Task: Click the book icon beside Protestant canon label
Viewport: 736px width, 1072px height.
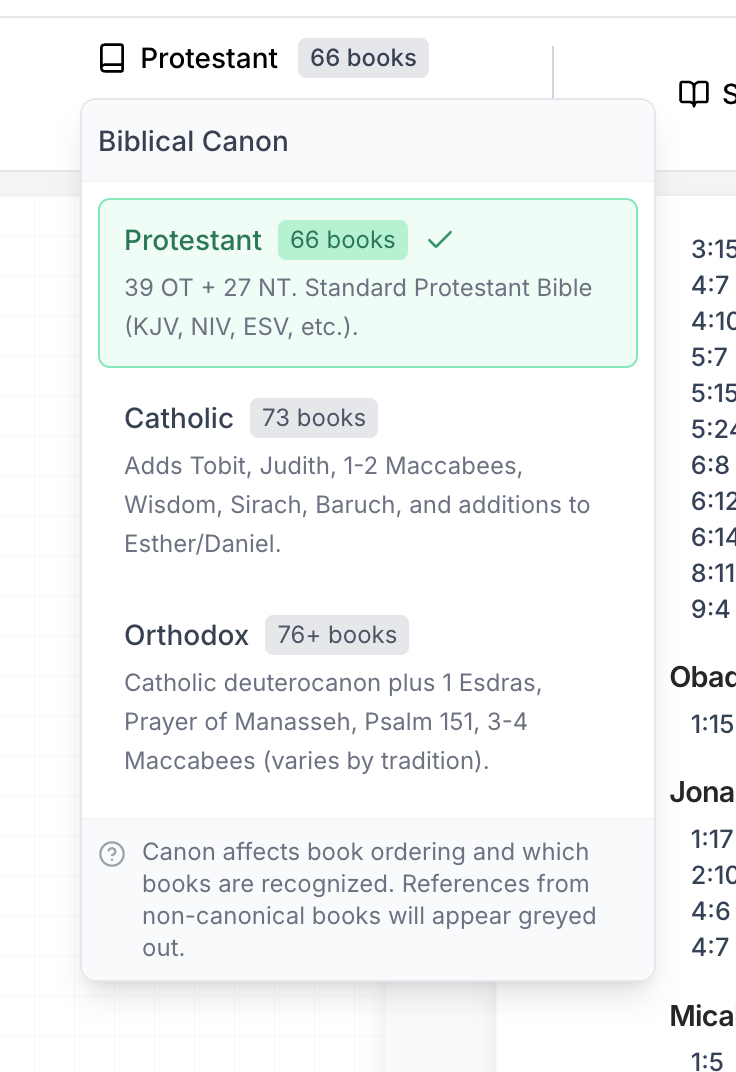Action: pyautogui.click(x=111, y=58)
